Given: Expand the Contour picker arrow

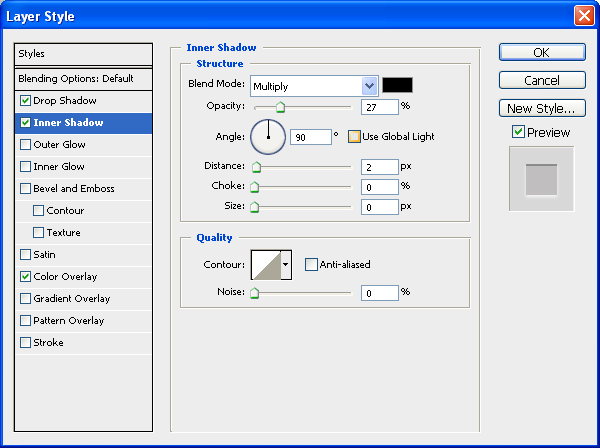Looking at the screenshot, I should click(x=286, y=265).
